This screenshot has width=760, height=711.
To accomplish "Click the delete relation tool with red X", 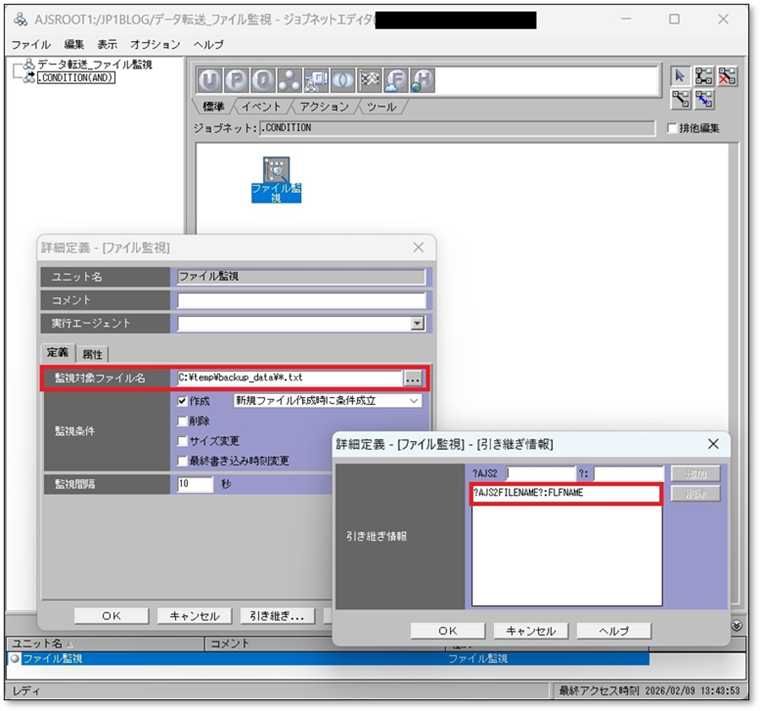I will click(729, 76).
